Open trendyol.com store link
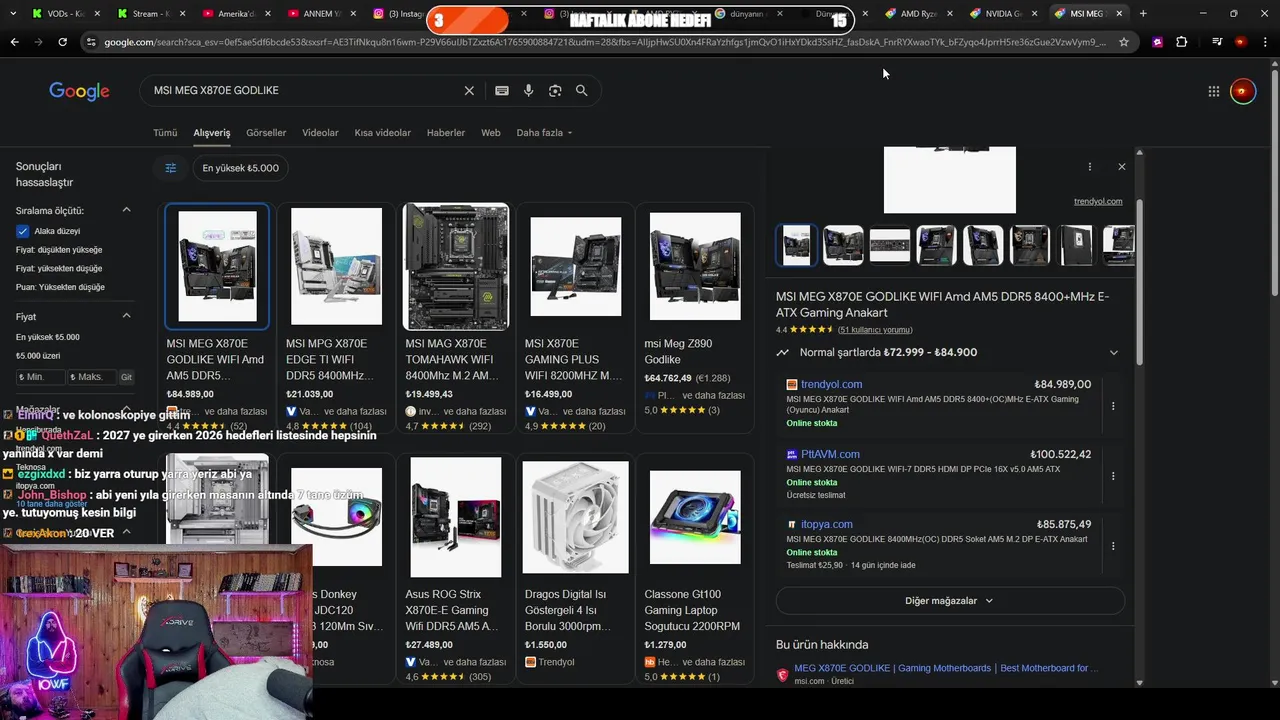 pos(831,384)
